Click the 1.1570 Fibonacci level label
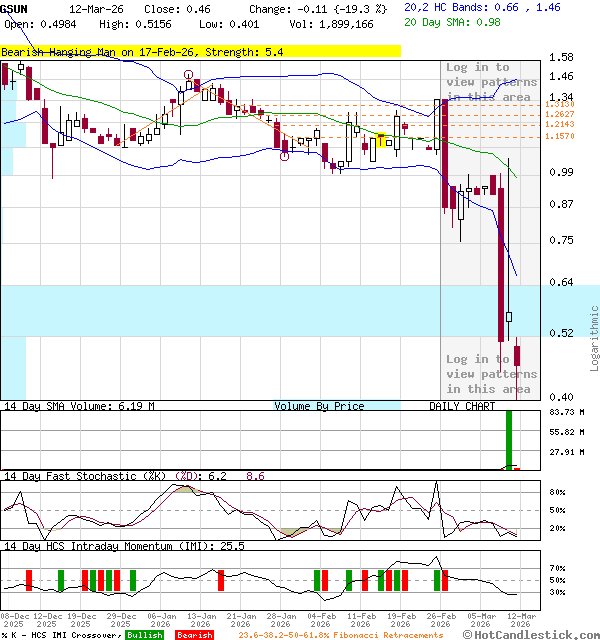 click(x=559, y=136)
